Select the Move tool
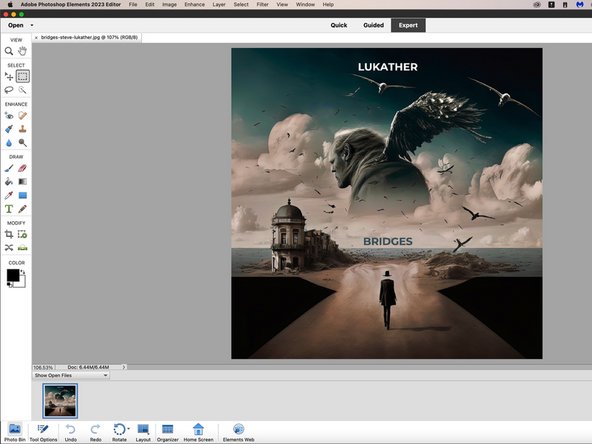This screenshot has width=592, height=444. [9, 77]
